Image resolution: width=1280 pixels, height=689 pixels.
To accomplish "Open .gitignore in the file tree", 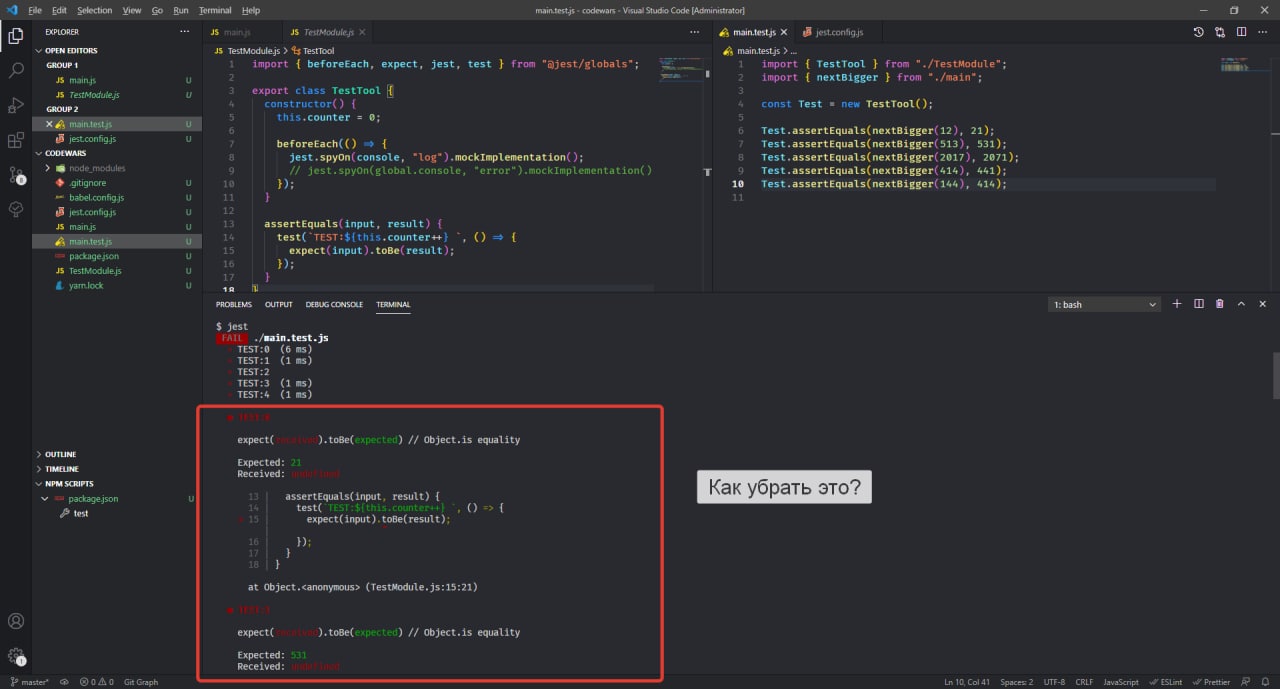I will pos(87,183).
